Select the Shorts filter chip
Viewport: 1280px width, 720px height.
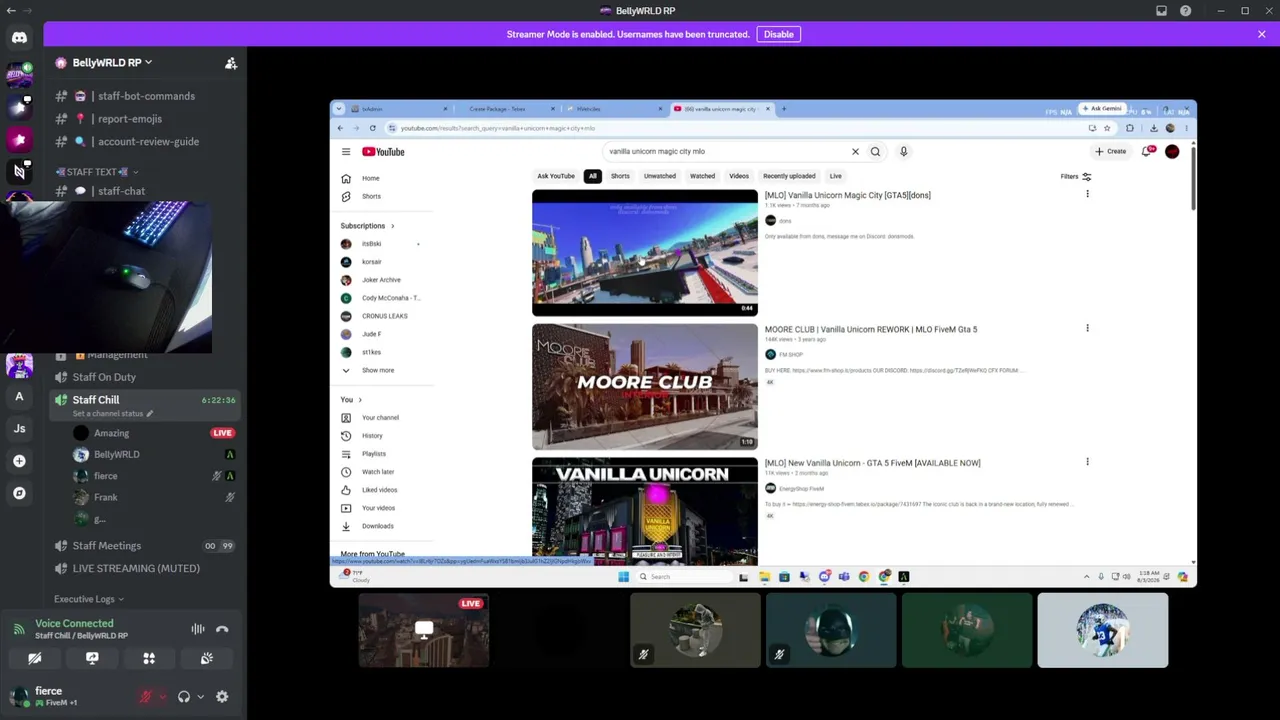click(620, 176)
